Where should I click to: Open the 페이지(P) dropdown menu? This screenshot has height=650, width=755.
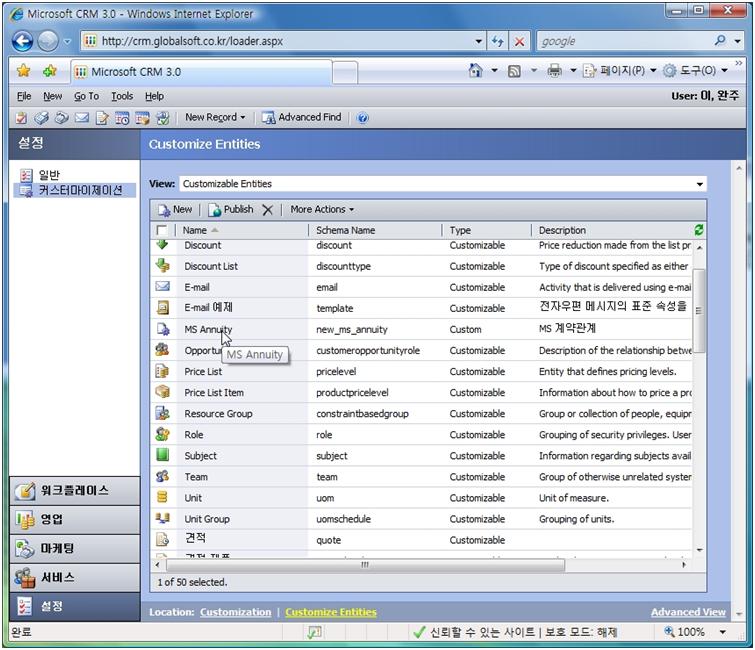[620, 71]
